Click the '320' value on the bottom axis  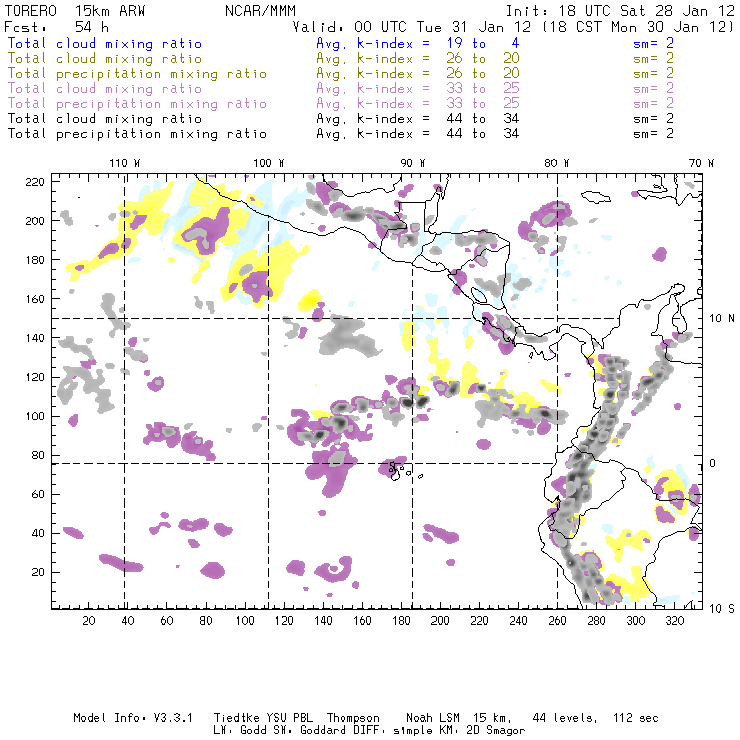click(674, 621)
